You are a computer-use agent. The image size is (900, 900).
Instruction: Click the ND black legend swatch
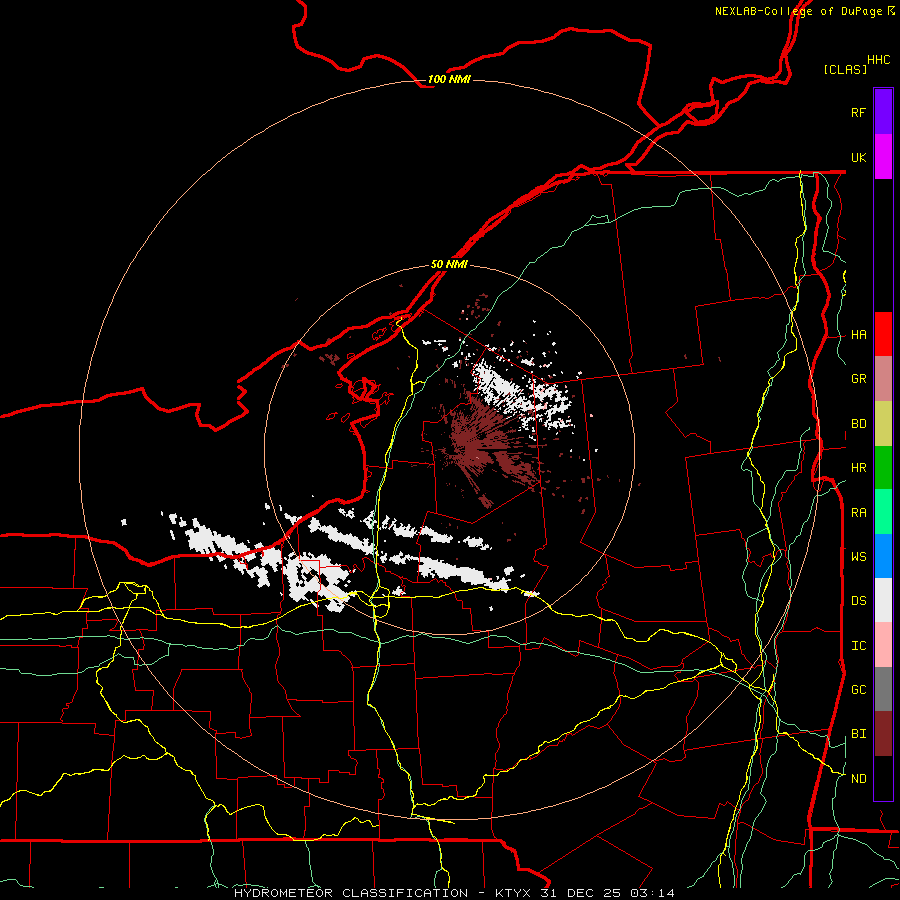pyautogui.click(x=883, y=778)
